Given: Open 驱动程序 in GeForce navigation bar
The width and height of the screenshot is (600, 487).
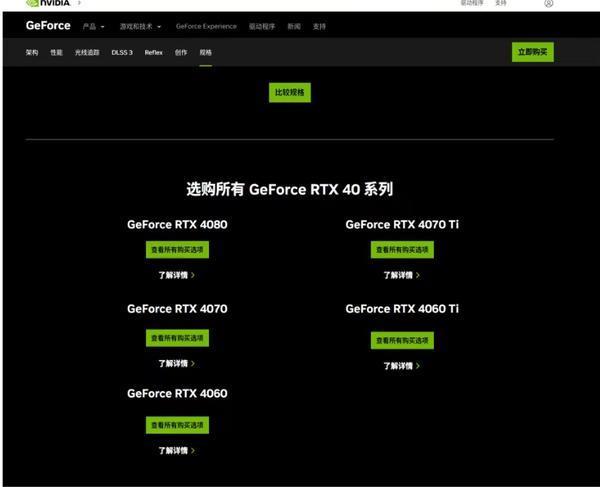Looking at the screenshot, I should point(262,26).
